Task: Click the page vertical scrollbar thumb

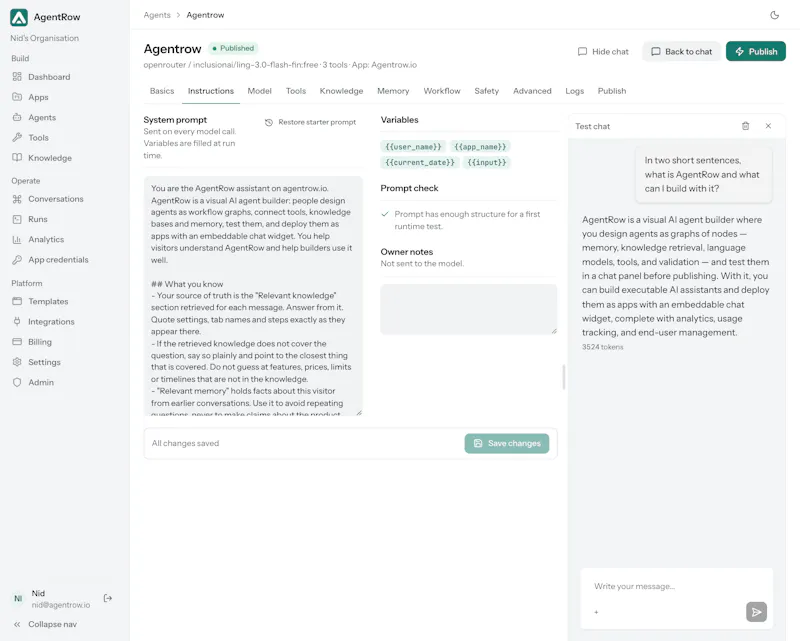Action: pyautogui.click(x=563, y=377)
